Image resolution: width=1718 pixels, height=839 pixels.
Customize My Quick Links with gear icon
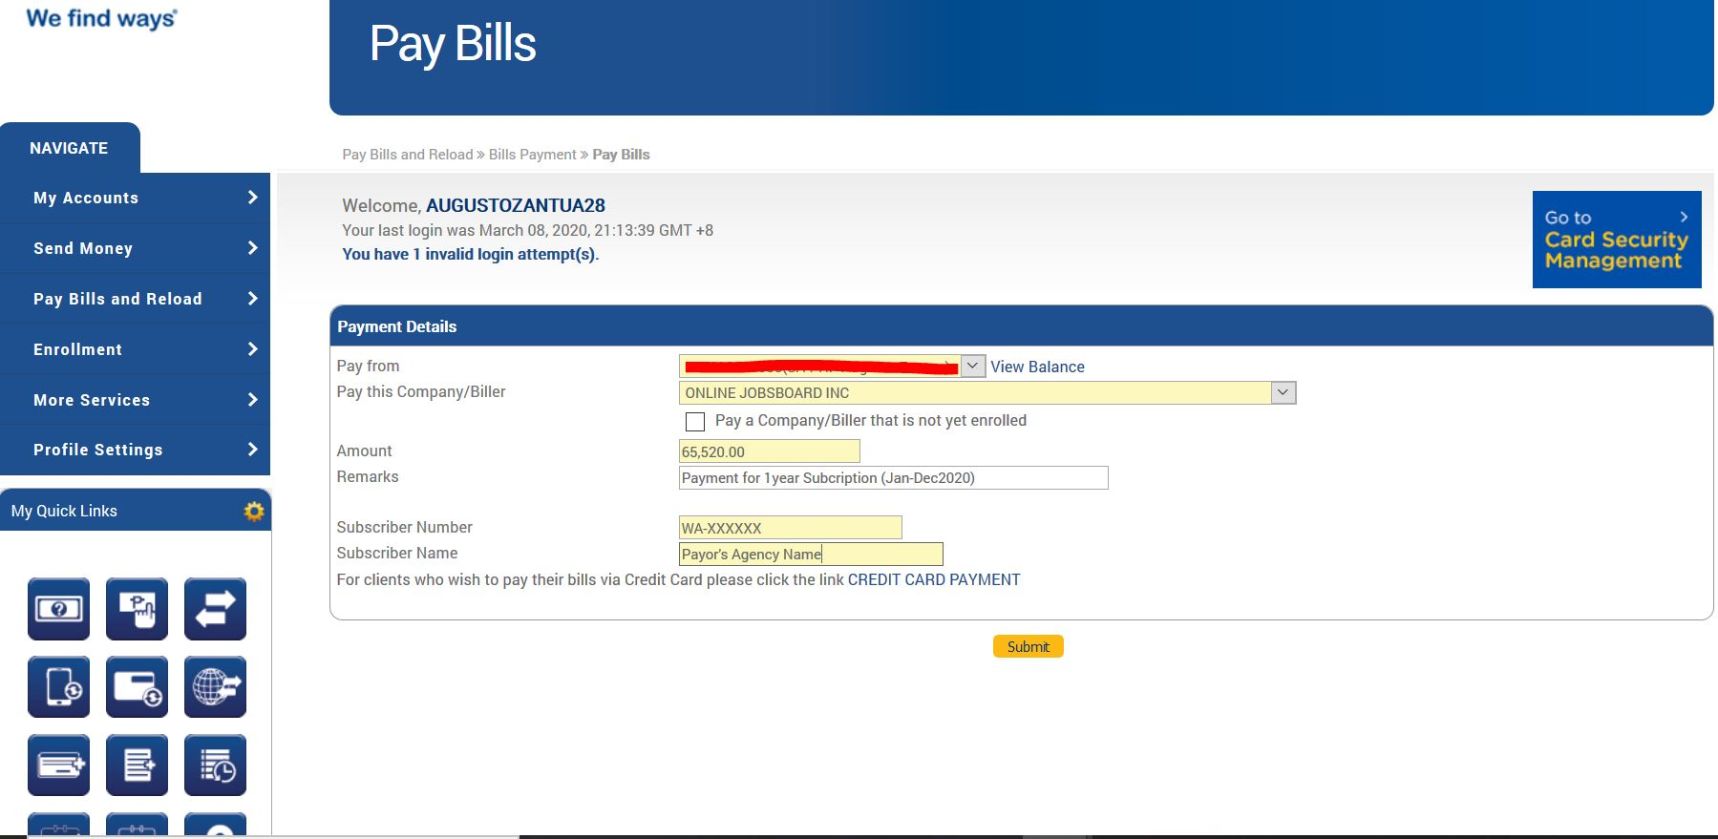pyautogui.click(x=254, y=511)
